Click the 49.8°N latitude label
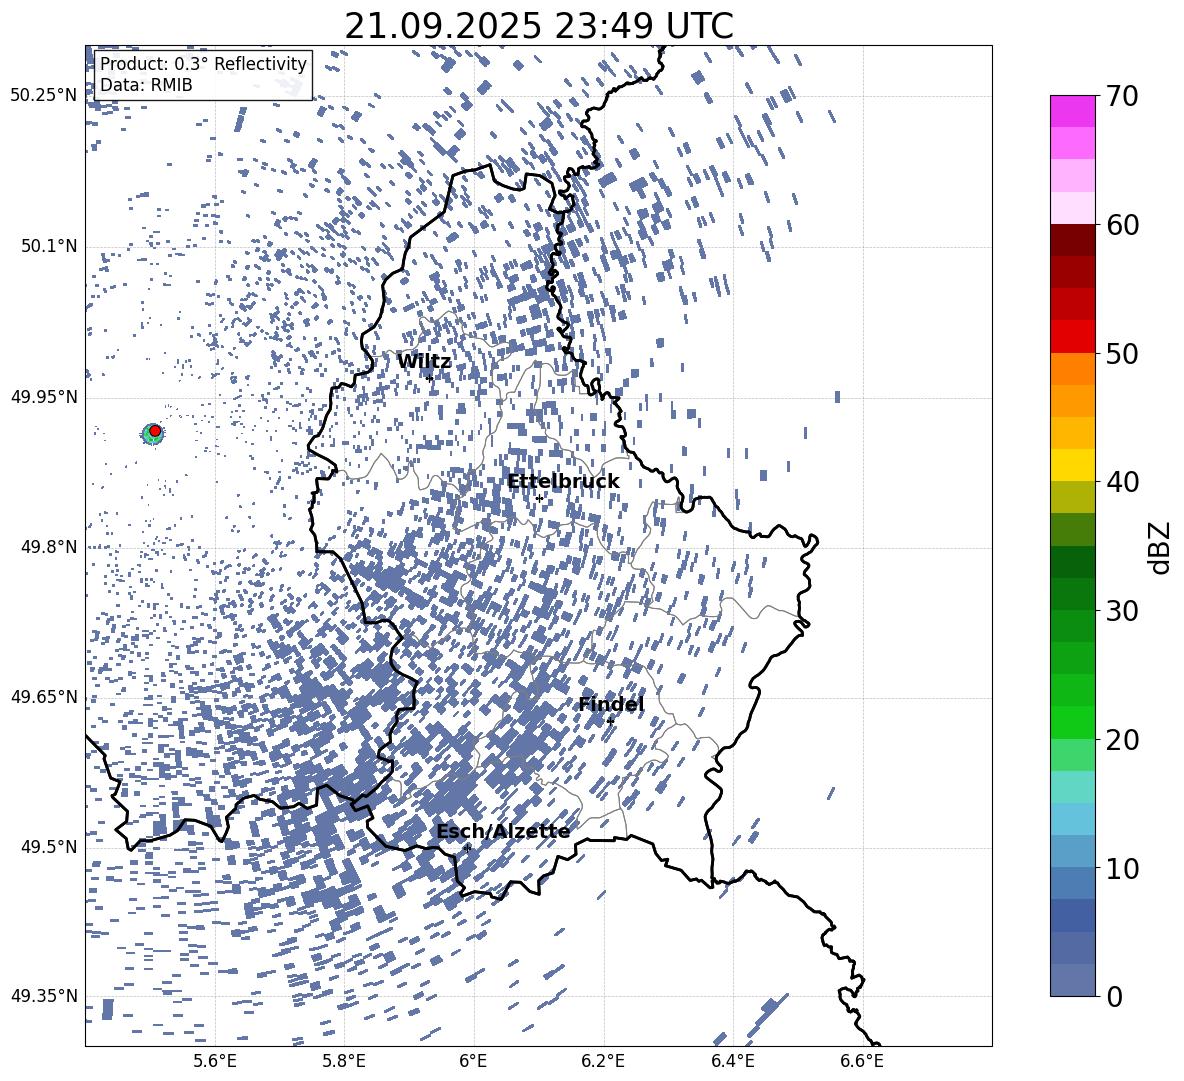Screen dimensions: 1184x1081 [50, 546]
